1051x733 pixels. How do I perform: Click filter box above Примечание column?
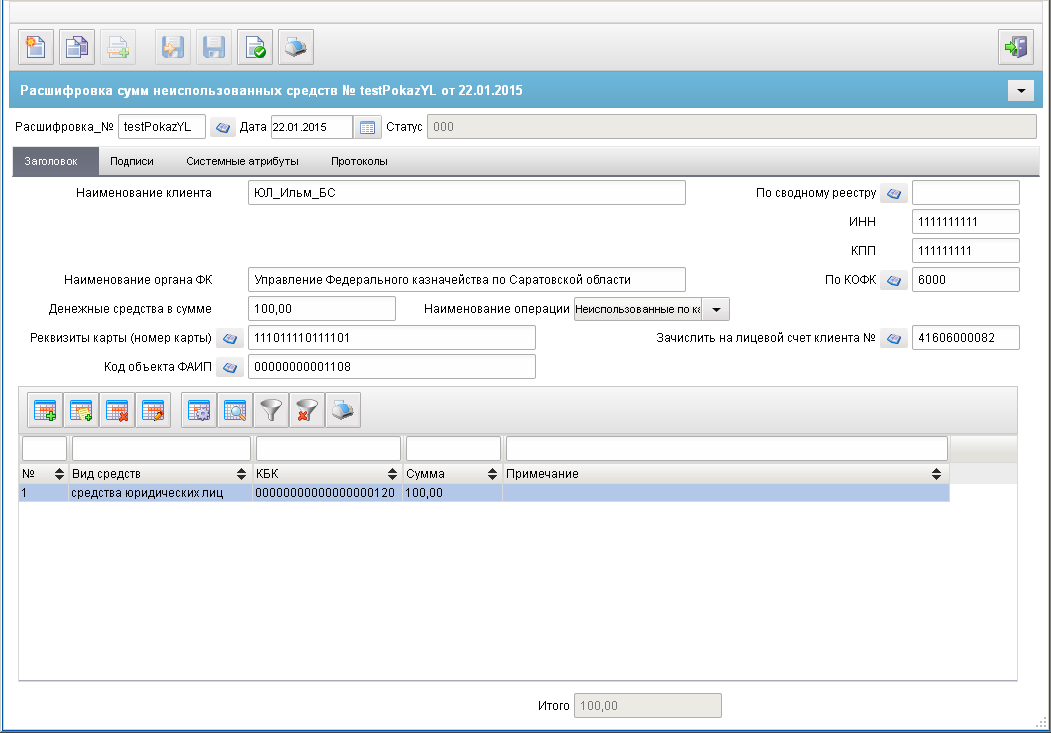[x=727, y=448]
